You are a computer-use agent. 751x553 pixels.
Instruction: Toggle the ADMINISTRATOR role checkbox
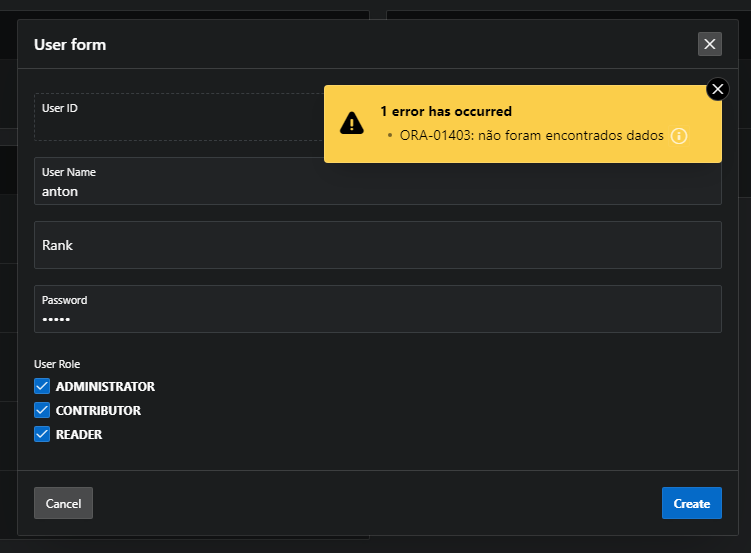pos(42,386)
